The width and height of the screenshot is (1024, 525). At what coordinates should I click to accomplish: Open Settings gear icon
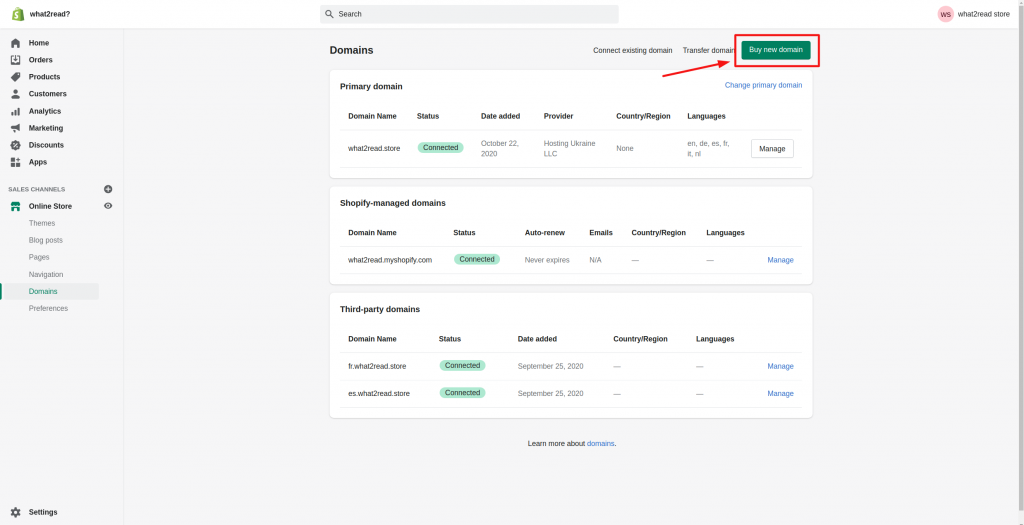click(x=16, y=512)
